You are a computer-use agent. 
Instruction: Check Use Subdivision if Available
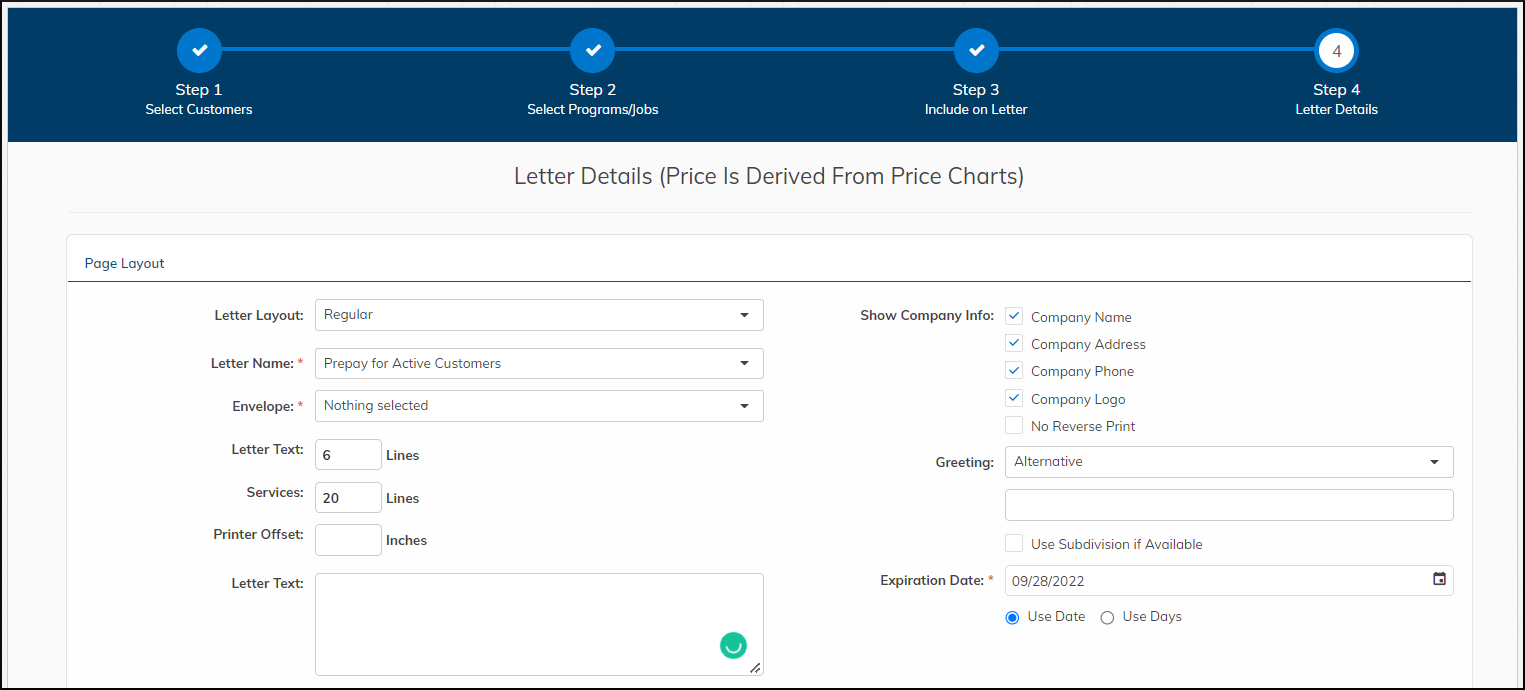pyautogui.click(x=1014, y=543)
